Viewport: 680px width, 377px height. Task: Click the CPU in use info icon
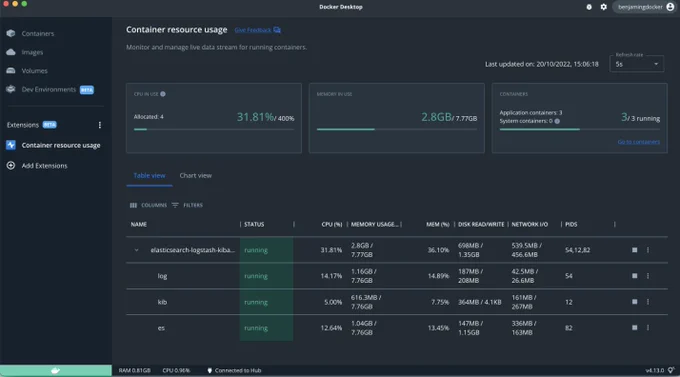[x=163, y=94]
